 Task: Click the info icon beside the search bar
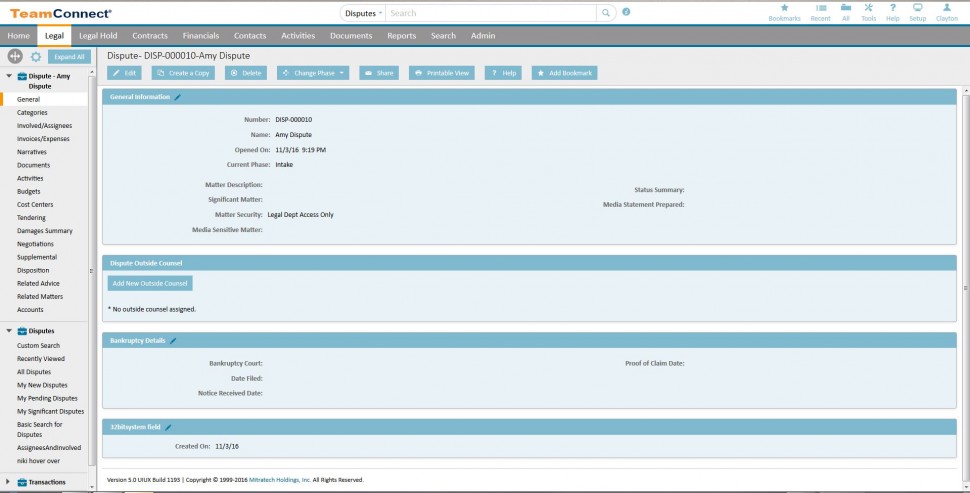[626, 12]
